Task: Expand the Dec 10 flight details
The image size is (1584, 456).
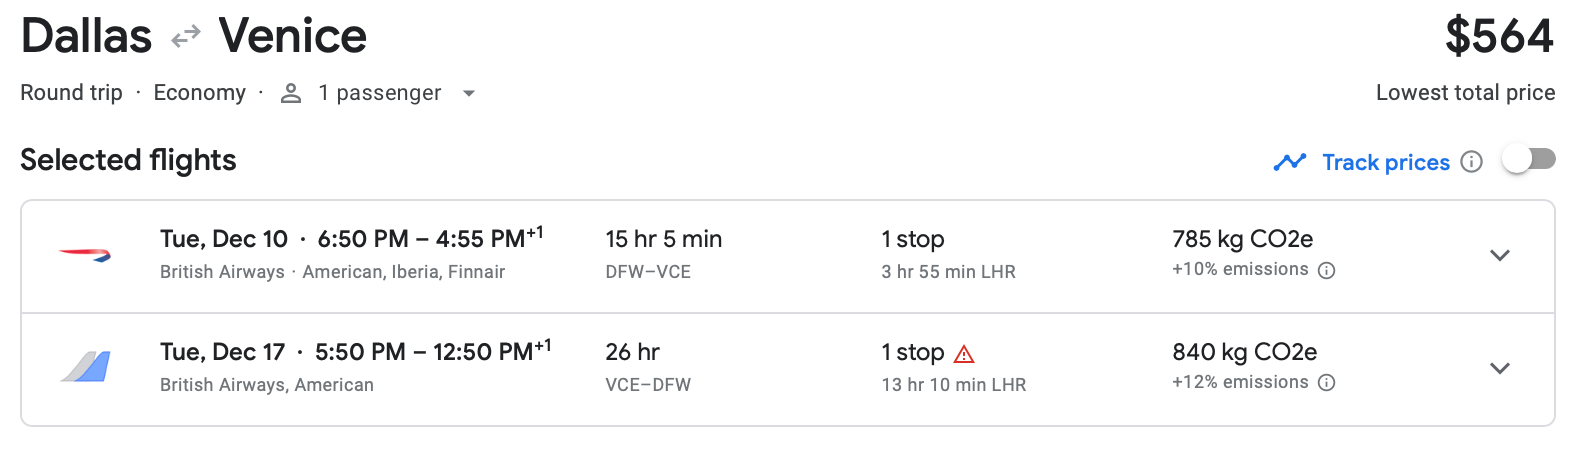Action: pyautogui.click(x=1499, y=255)
